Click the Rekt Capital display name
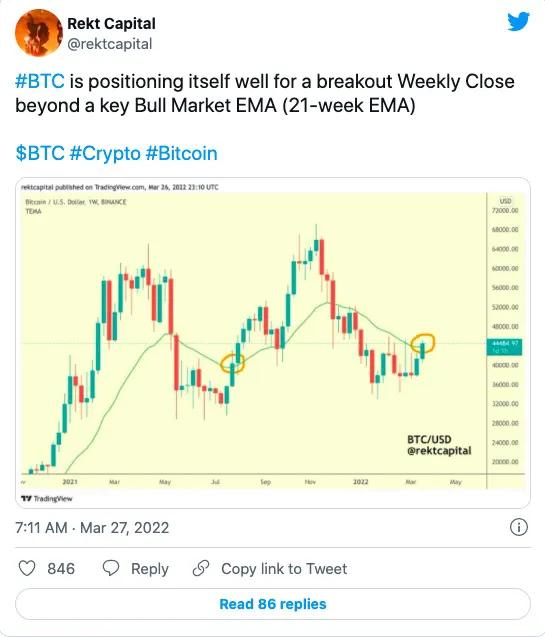Viewport: 545px width, 637px height. tap(111, 24)
